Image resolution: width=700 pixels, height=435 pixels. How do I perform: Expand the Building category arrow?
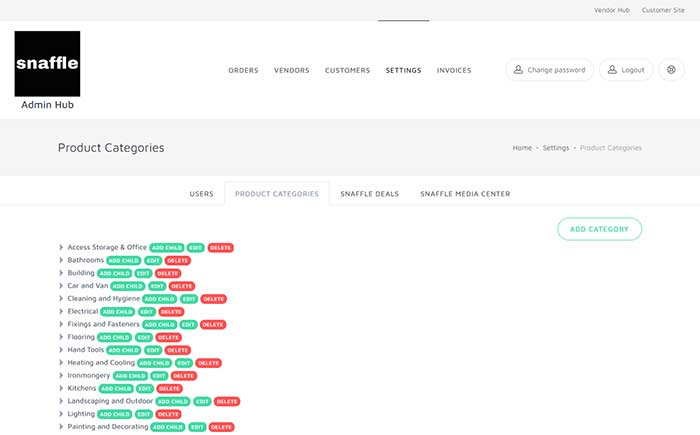click(x=61, y=273)
